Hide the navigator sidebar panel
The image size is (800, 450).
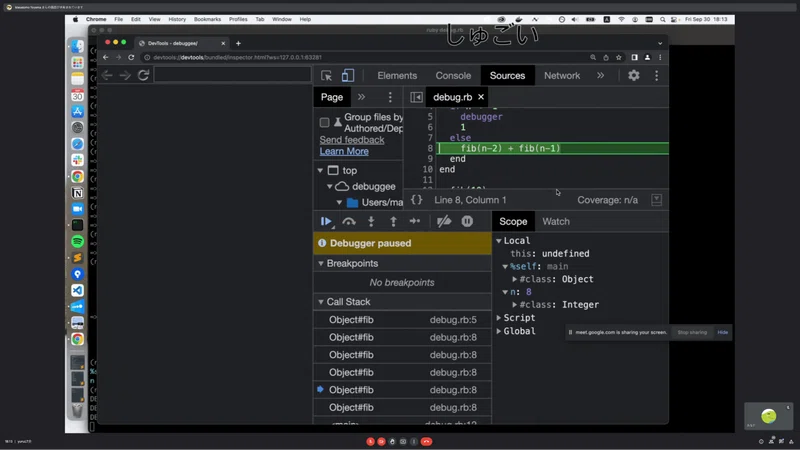click(416, 97)
